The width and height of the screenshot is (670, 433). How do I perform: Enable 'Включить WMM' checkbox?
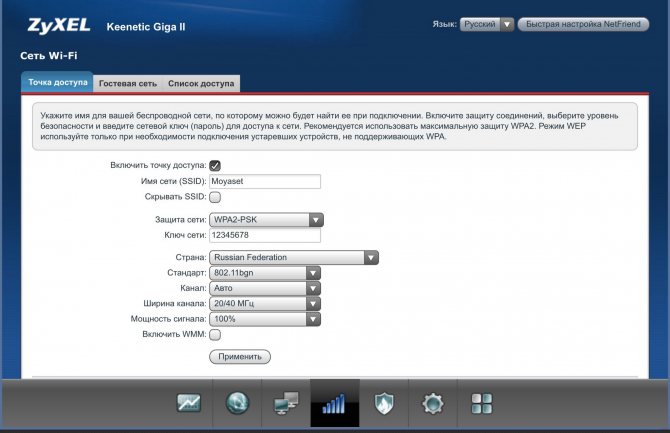pos(215,335)
